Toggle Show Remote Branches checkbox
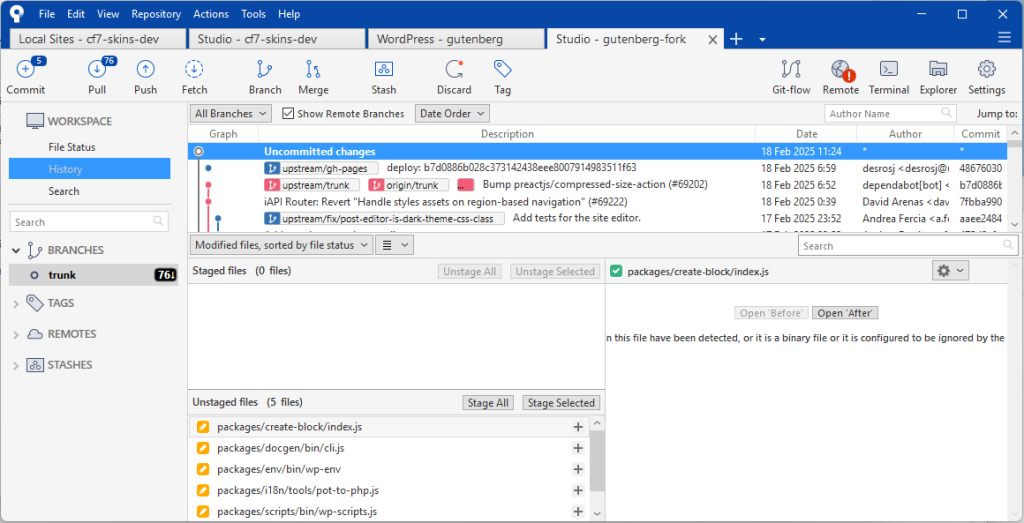The image size is (1024, 523). [x=289, y=114]
